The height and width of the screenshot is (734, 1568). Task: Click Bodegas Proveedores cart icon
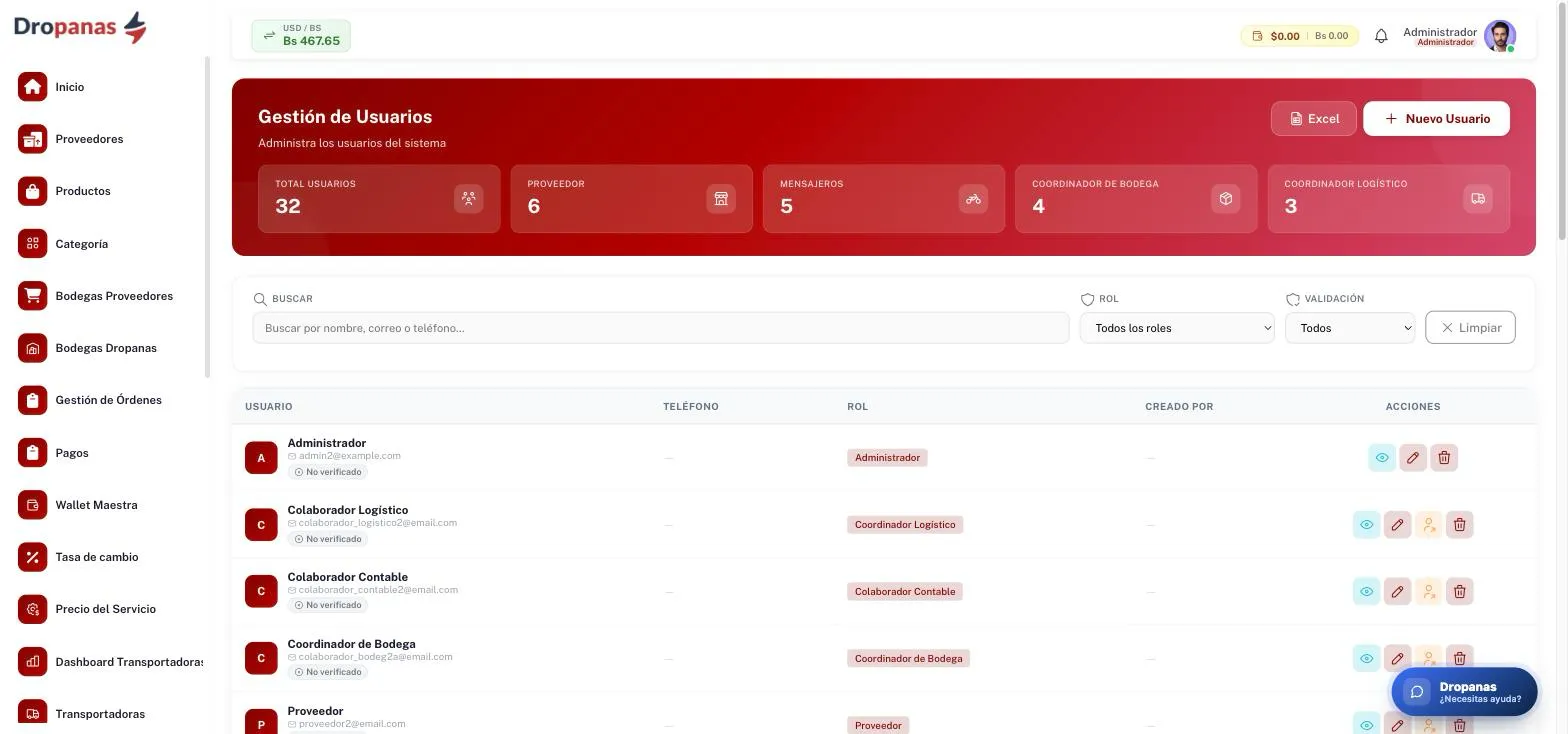[x=32, y=296]
